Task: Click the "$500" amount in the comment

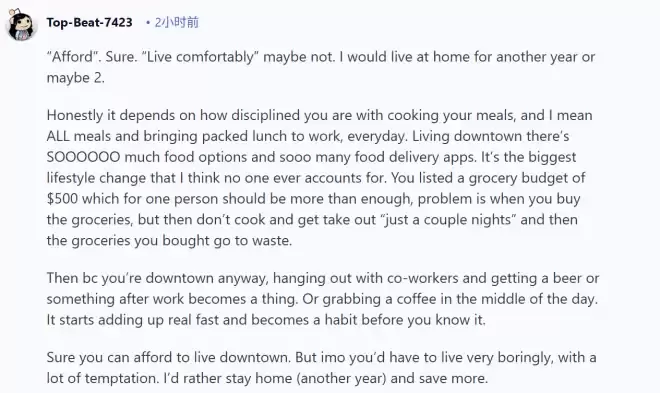Action: [62, 199]
